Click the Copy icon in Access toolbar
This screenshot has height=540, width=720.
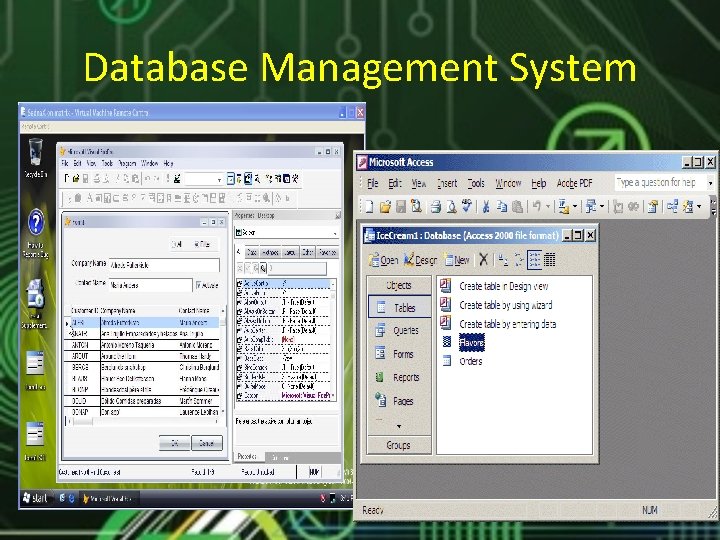pyautogui.click(x=501, y=207)
